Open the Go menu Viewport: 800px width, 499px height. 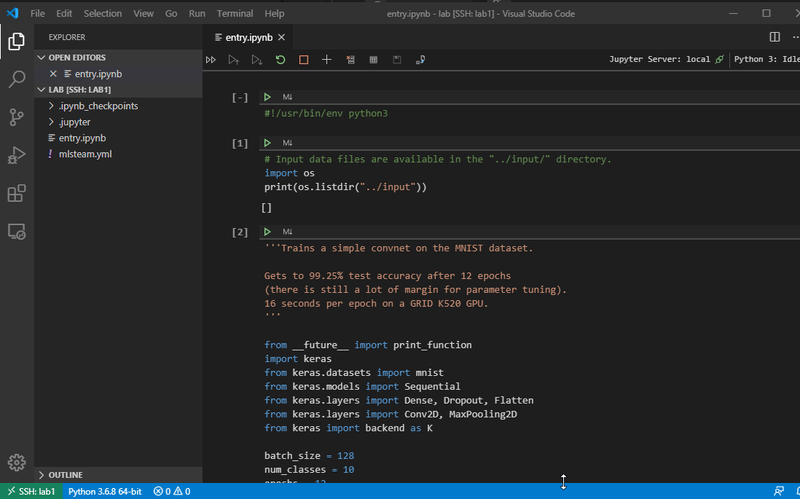(x=171, y=14)
